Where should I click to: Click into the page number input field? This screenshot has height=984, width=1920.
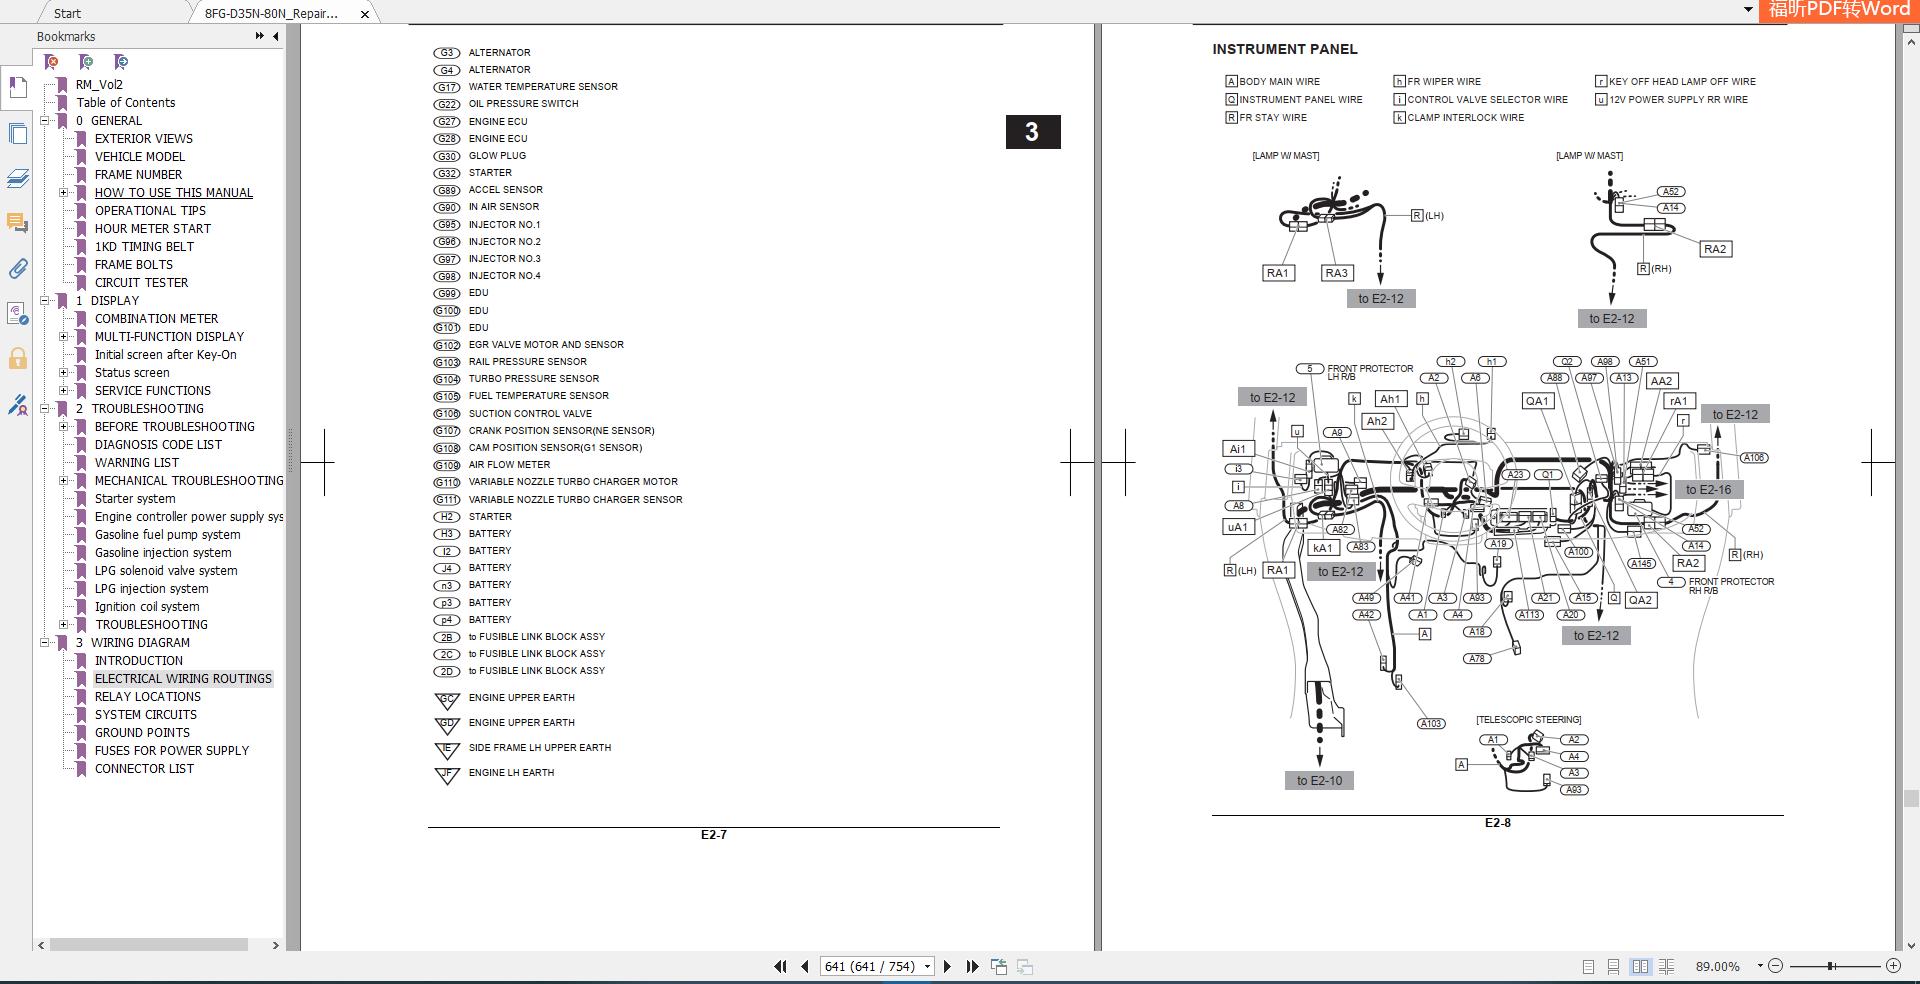(870, 966)
